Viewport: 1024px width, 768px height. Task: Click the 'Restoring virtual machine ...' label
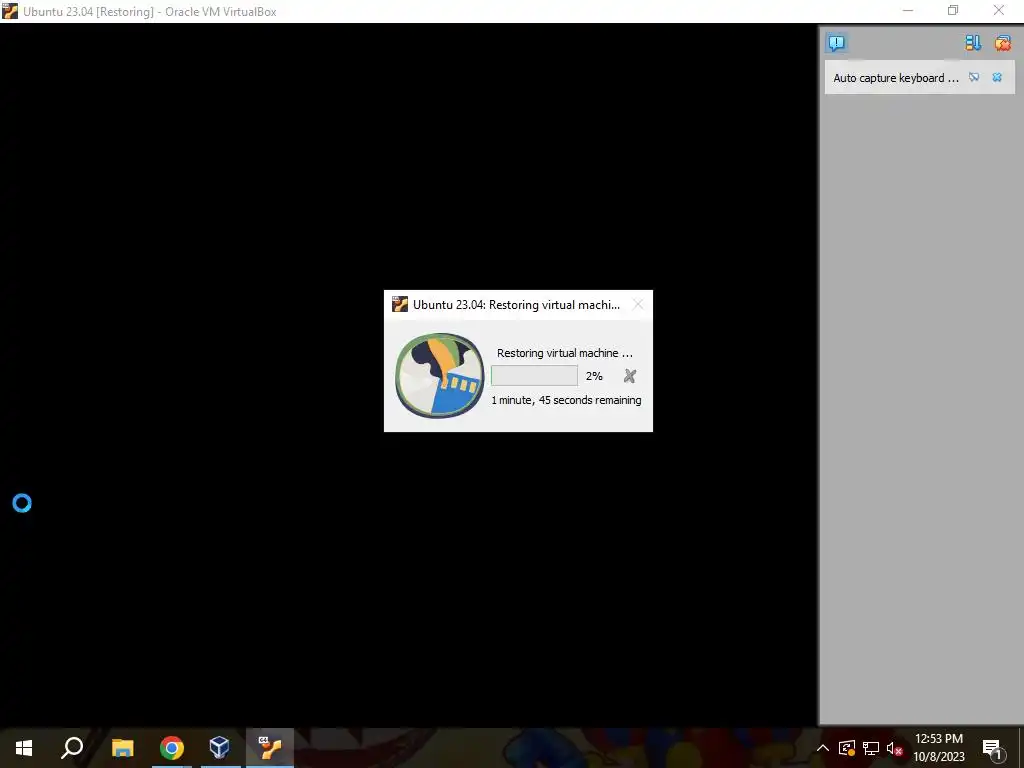pyautogui.click(x=565, y=353)
